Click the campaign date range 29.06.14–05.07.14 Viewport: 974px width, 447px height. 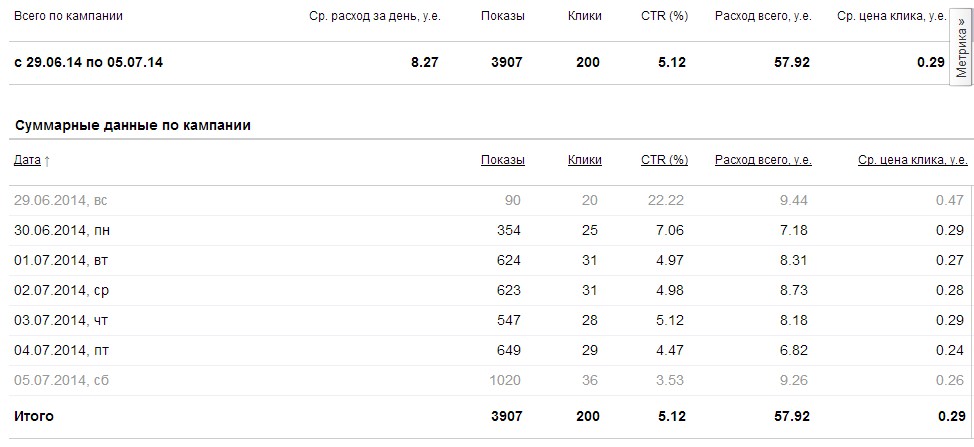pos(88,62)
